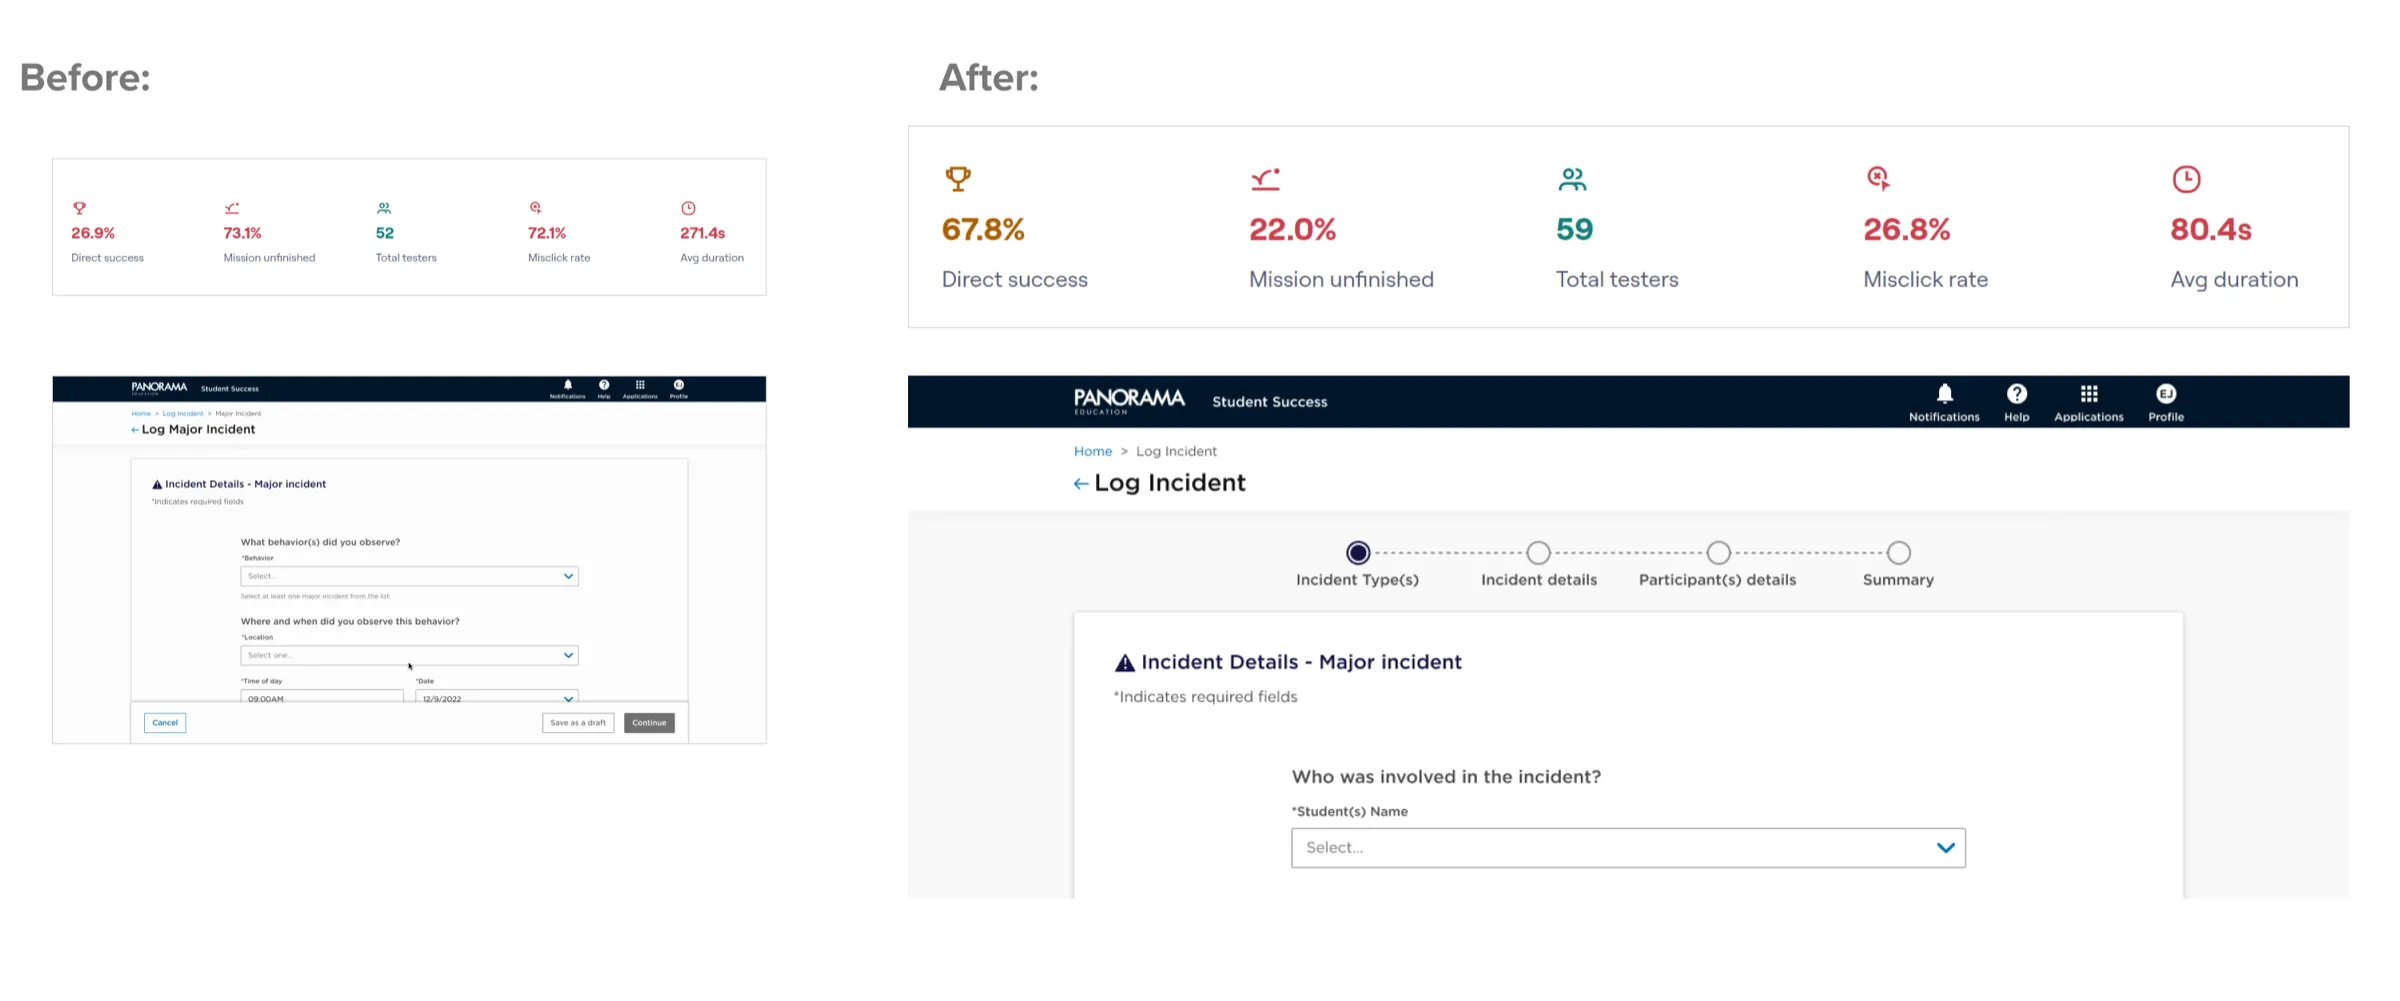Image resolution: width=2400 pixels, height=1001 pixels.
Task: Open Applications grid in the Before panel
Action: coord(640,384)
